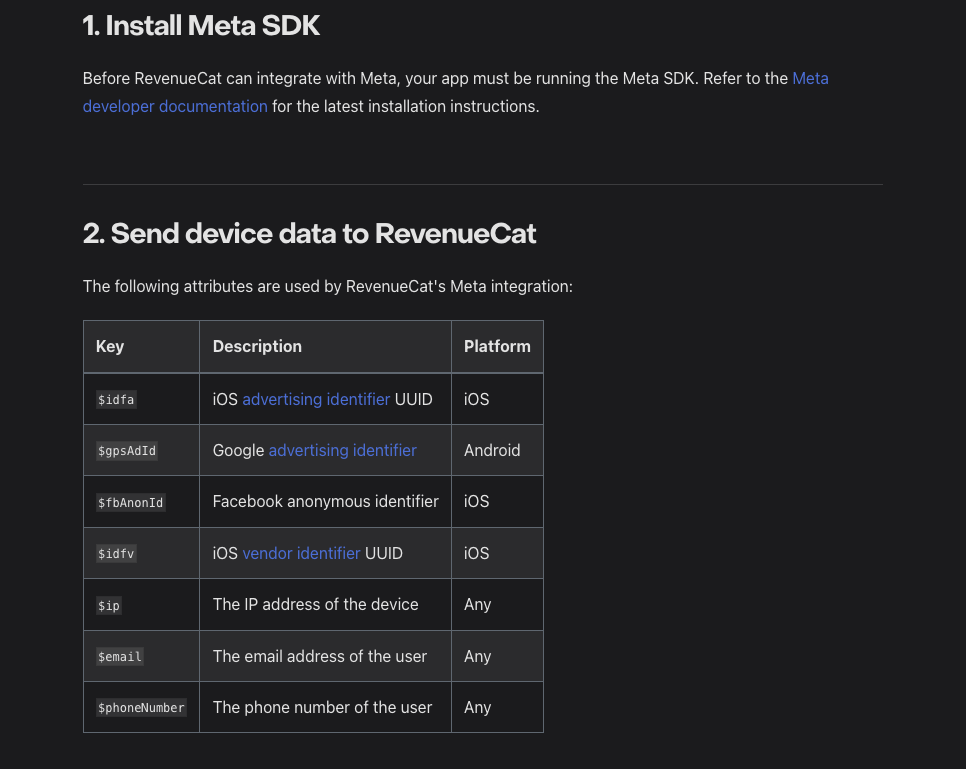Click Any platform cell in $ip row

(x=497, y=604)
